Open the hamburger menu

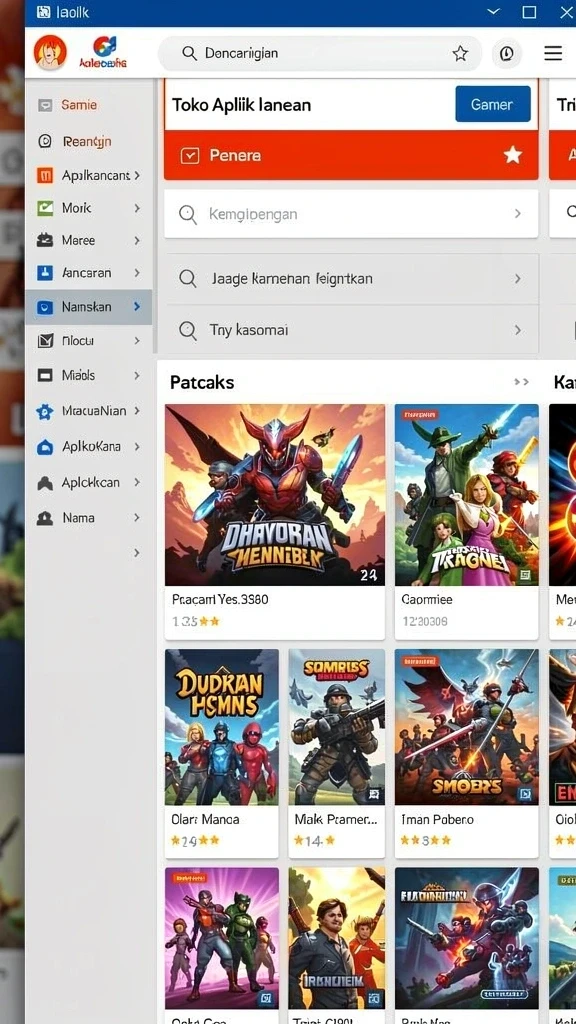point(553,54)
